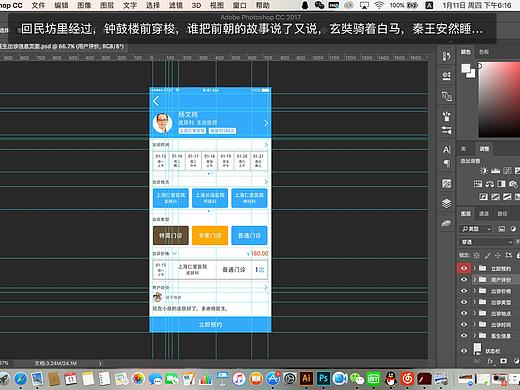This screenshot has width=520, height=390.
Task: Switch to the 路径 tab
Action: (x=502, y=214)
